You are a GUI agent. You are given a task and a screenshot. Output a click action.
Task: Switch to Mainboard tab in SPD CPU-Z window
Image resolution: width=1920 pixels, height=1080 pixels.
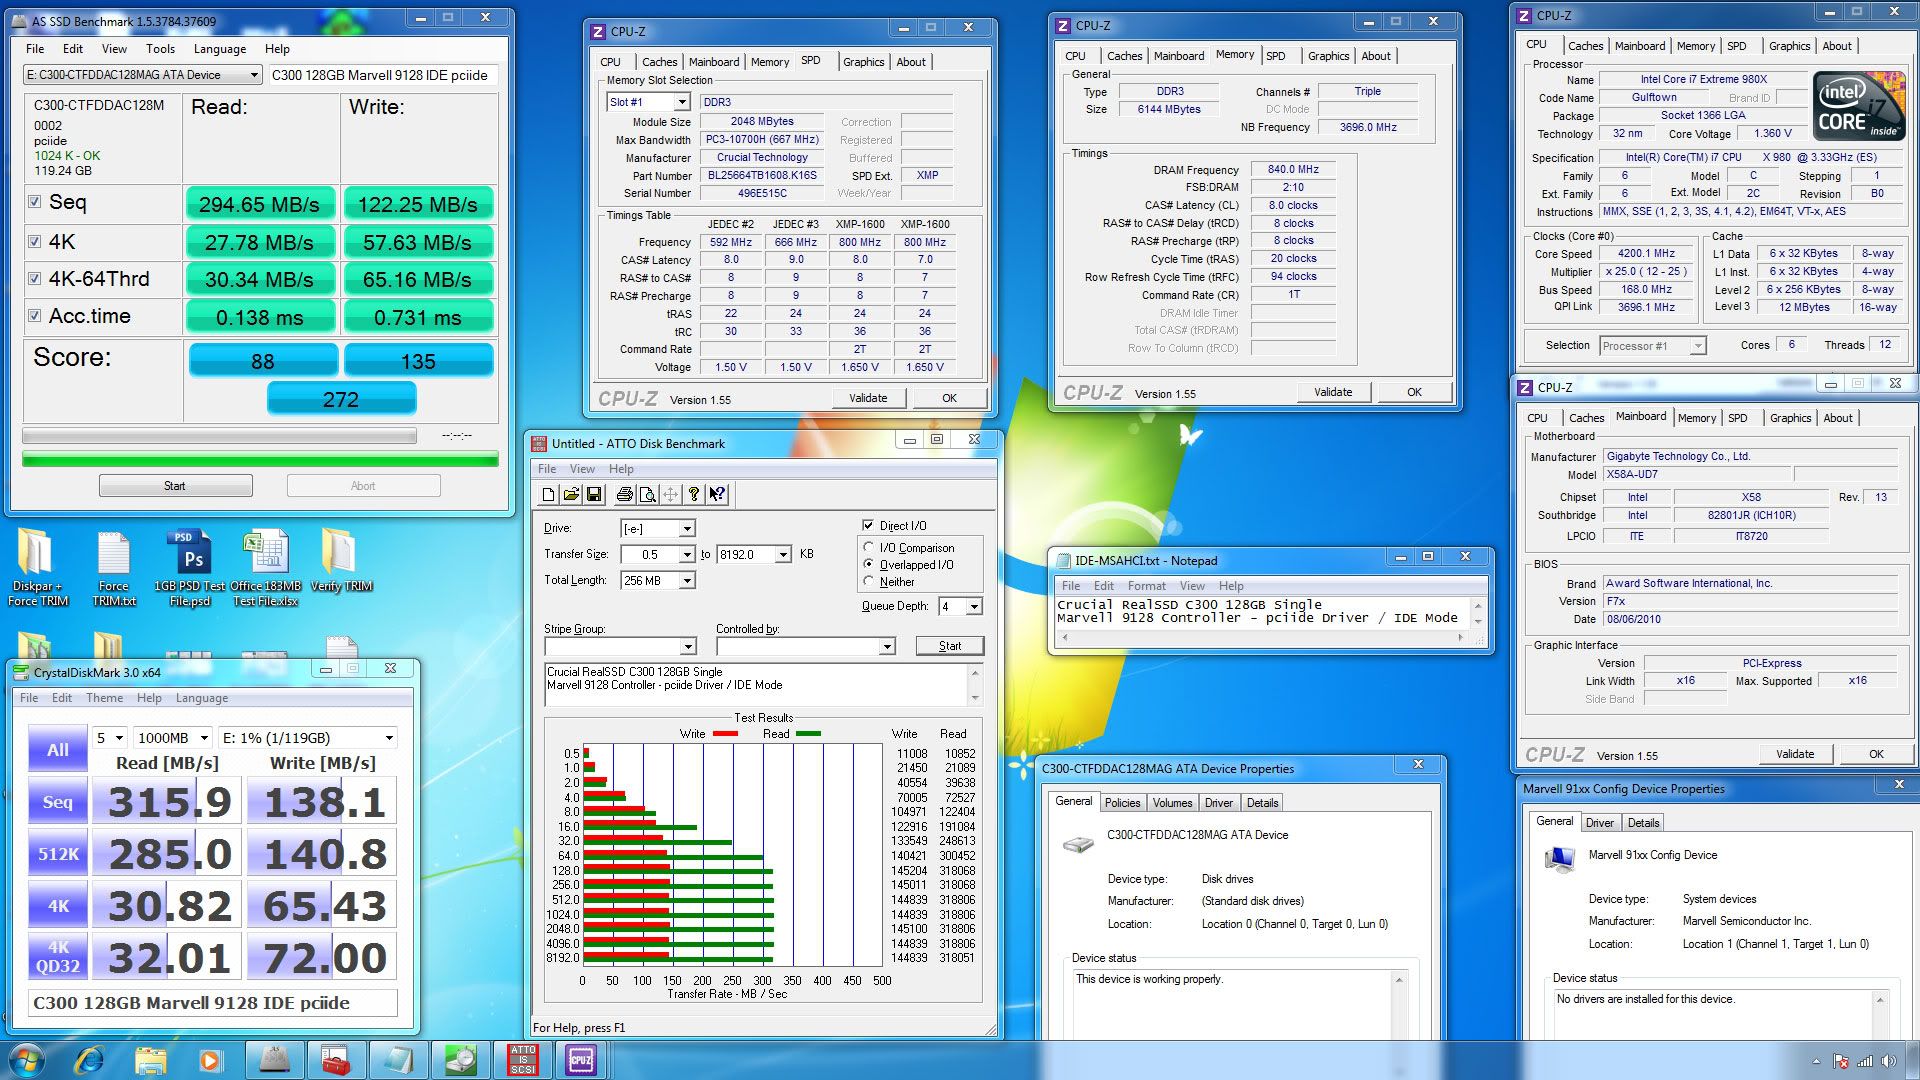pos(714,62)
